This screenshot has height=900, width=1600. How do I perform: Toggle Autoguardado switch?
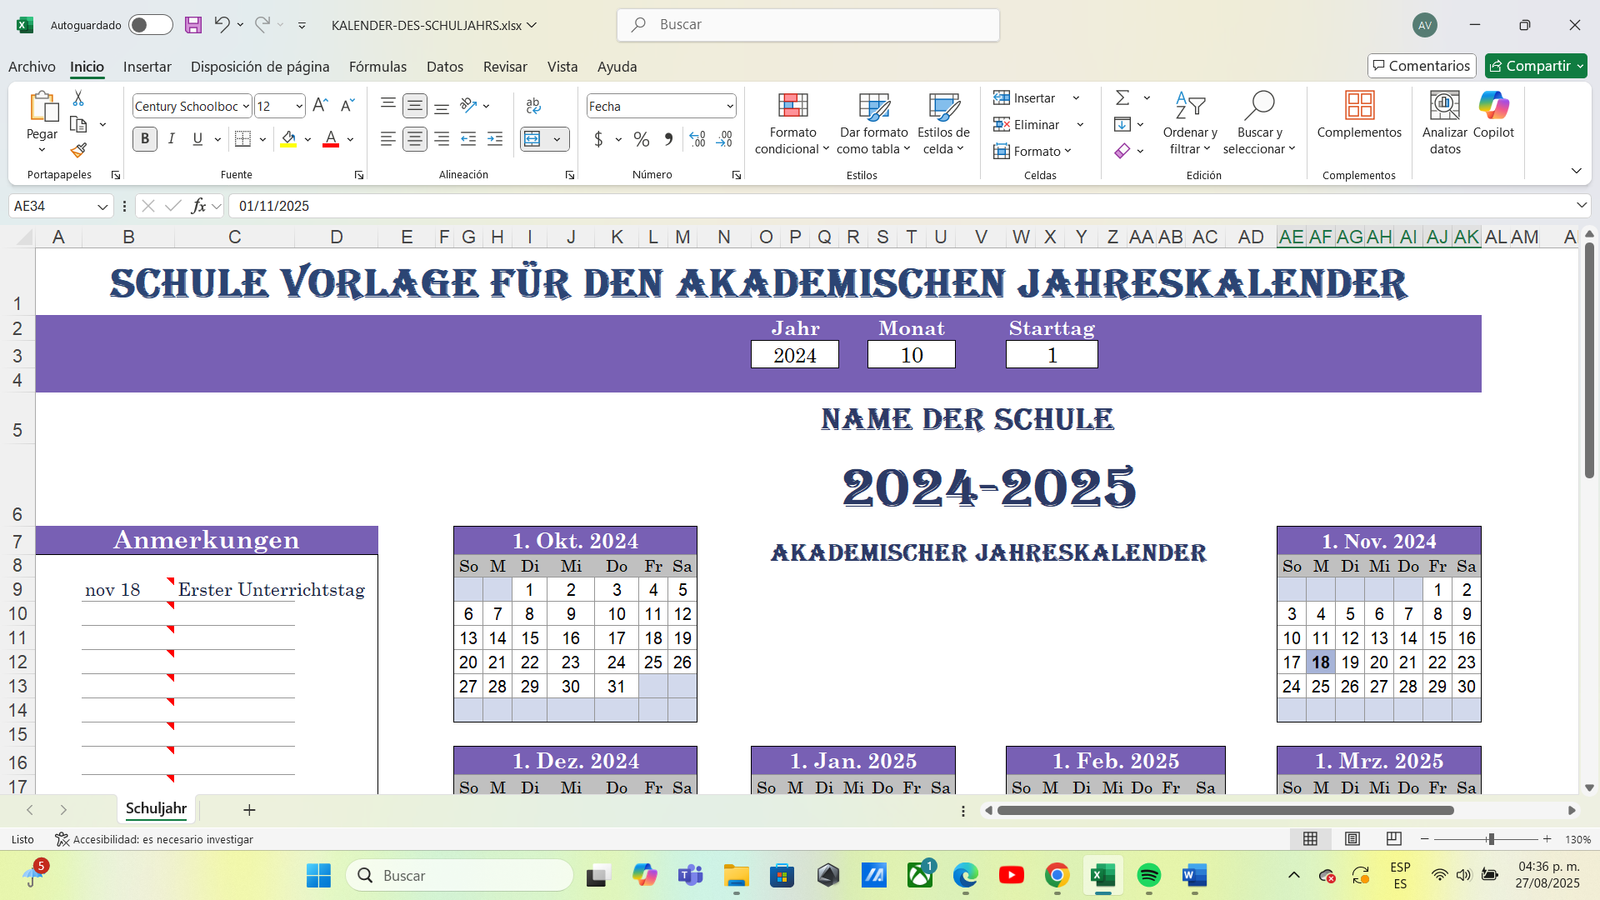pos(150,25)
